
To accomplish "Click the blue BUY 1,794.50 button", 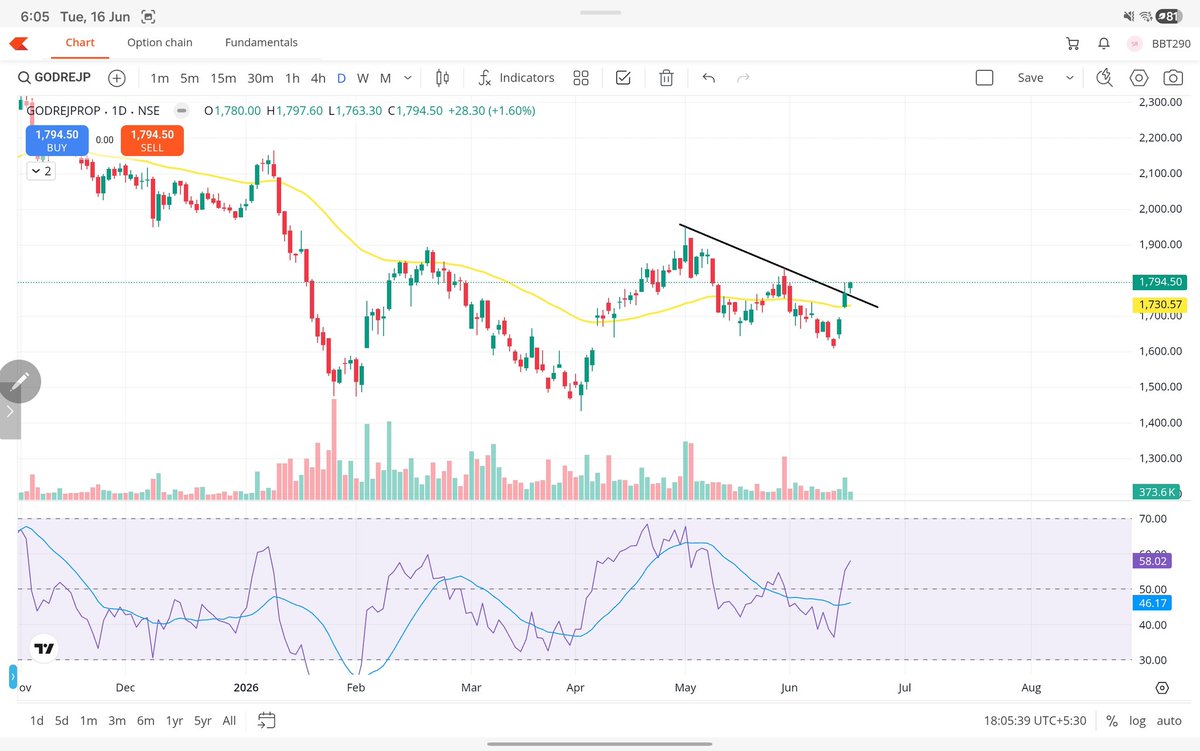I will click(x=57, y=140).
